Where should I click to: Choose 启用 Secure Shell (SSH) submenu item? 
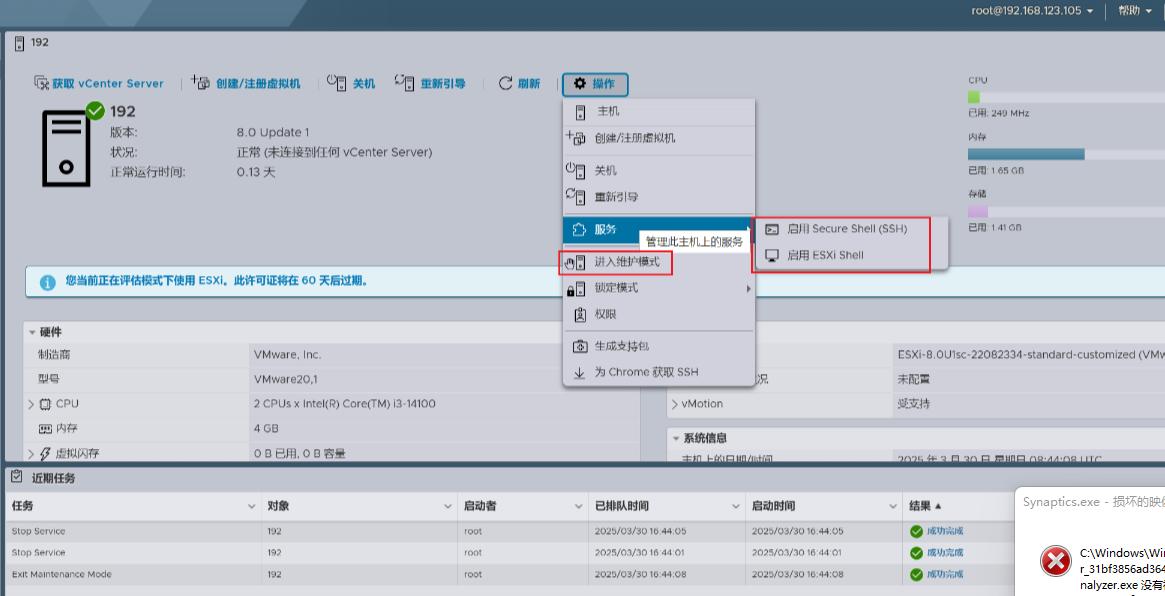pos(846,229)
